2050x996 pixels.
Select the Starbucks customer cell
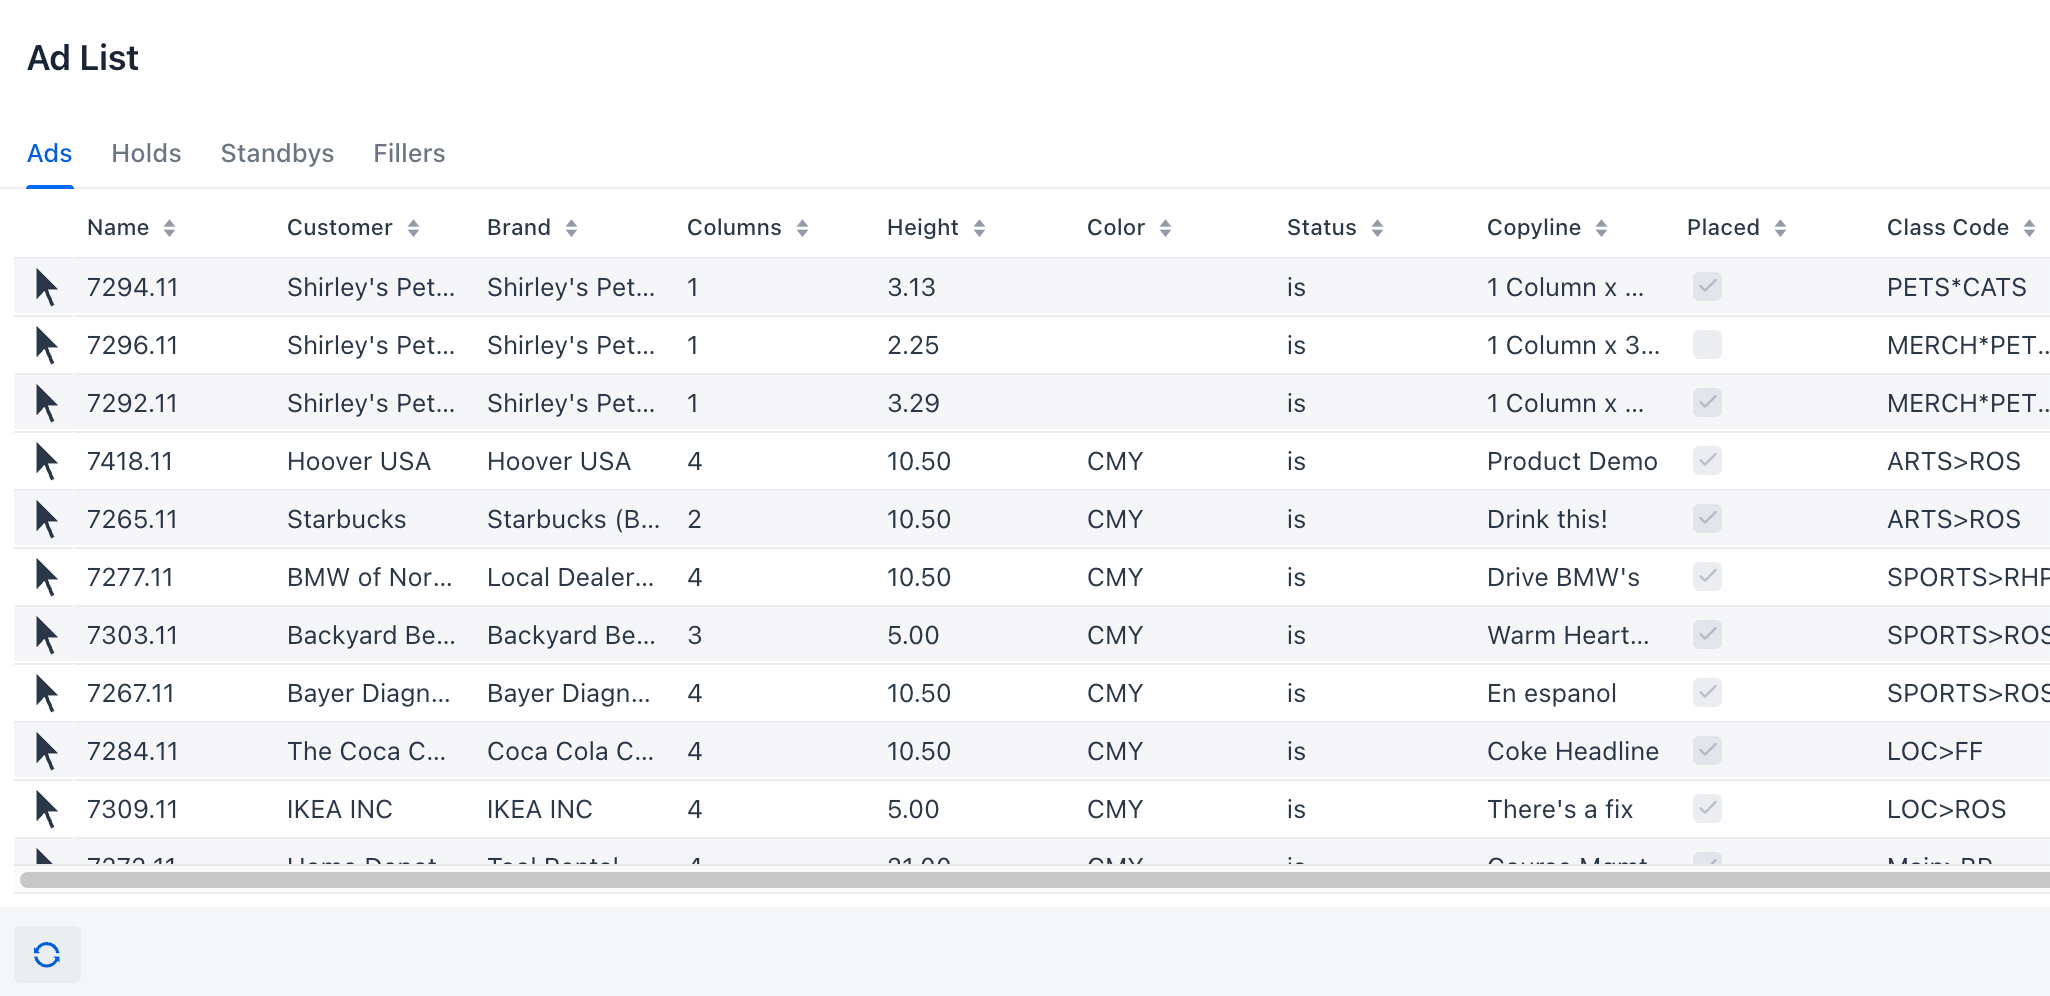pos(346,519)
